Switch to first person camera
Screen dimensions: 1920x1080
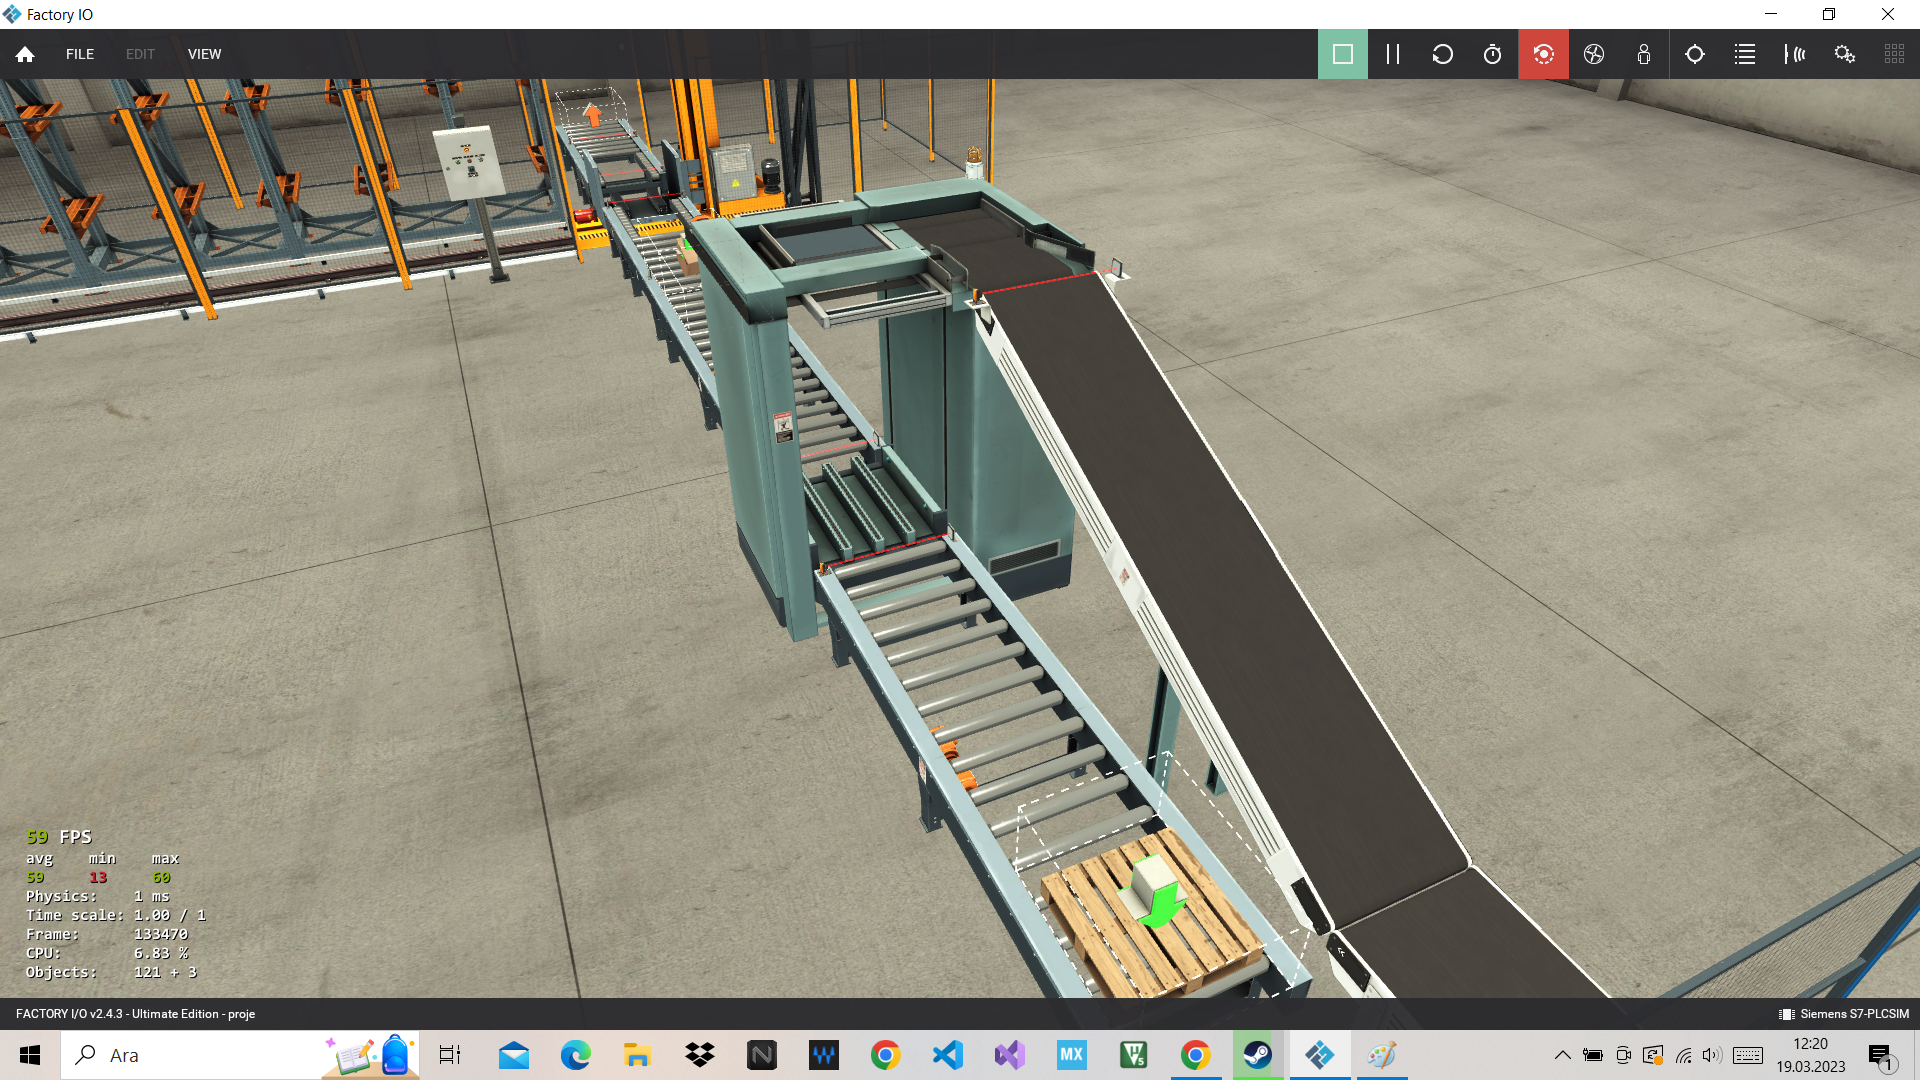click(1644, 54)
